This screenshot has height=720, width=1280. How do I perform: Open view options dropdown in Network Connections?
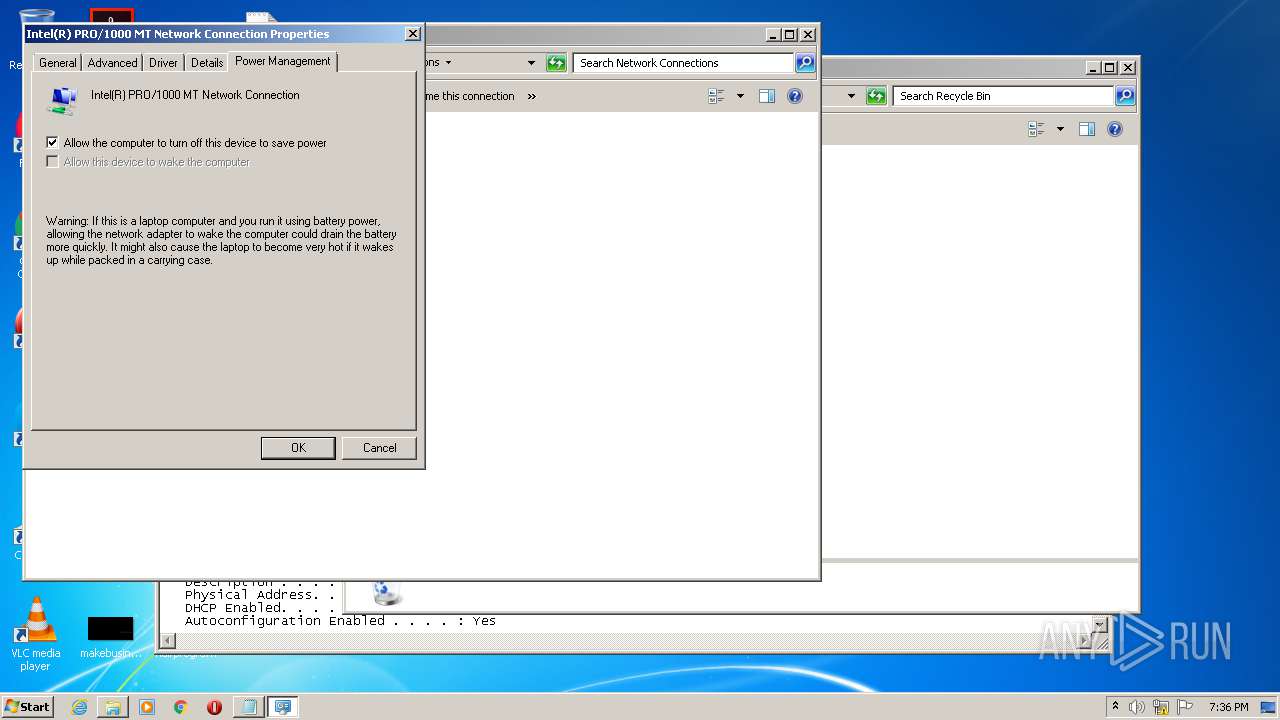[x=740, y=96]
